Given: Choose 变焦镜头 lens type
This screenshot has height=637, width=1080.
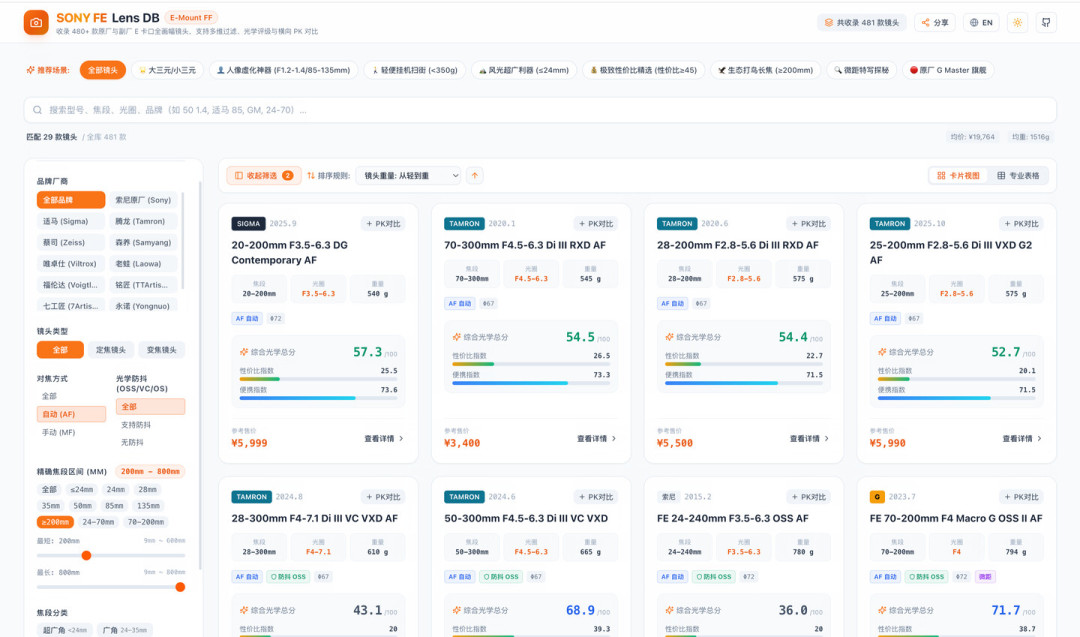Looking at the screenshot, I should (x=161, y=350).
